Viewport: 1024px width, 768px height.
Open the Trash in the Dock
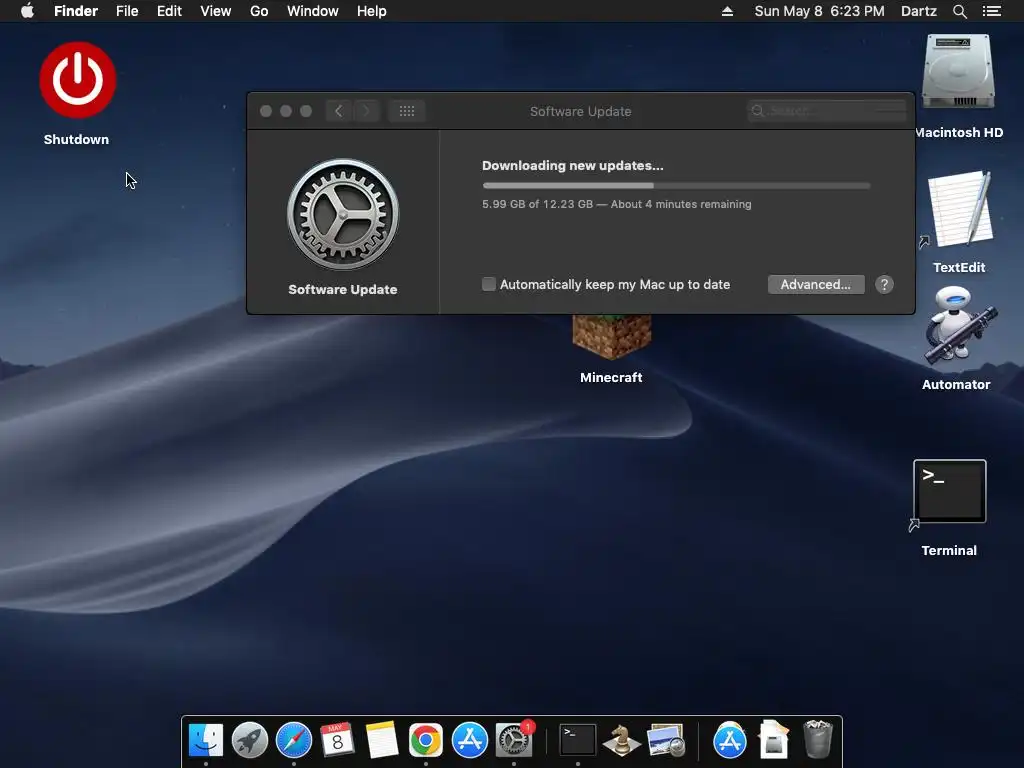click(818, 741)
